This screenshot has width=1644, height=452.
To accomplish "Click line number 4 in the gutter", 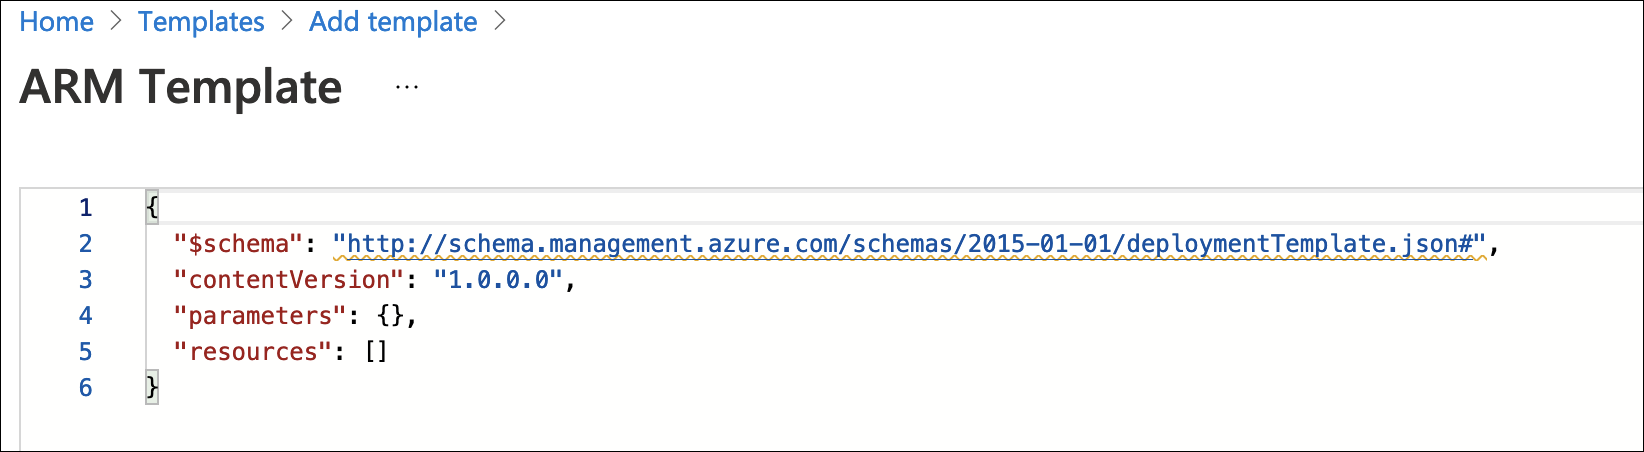I will [x=86, y=316].
